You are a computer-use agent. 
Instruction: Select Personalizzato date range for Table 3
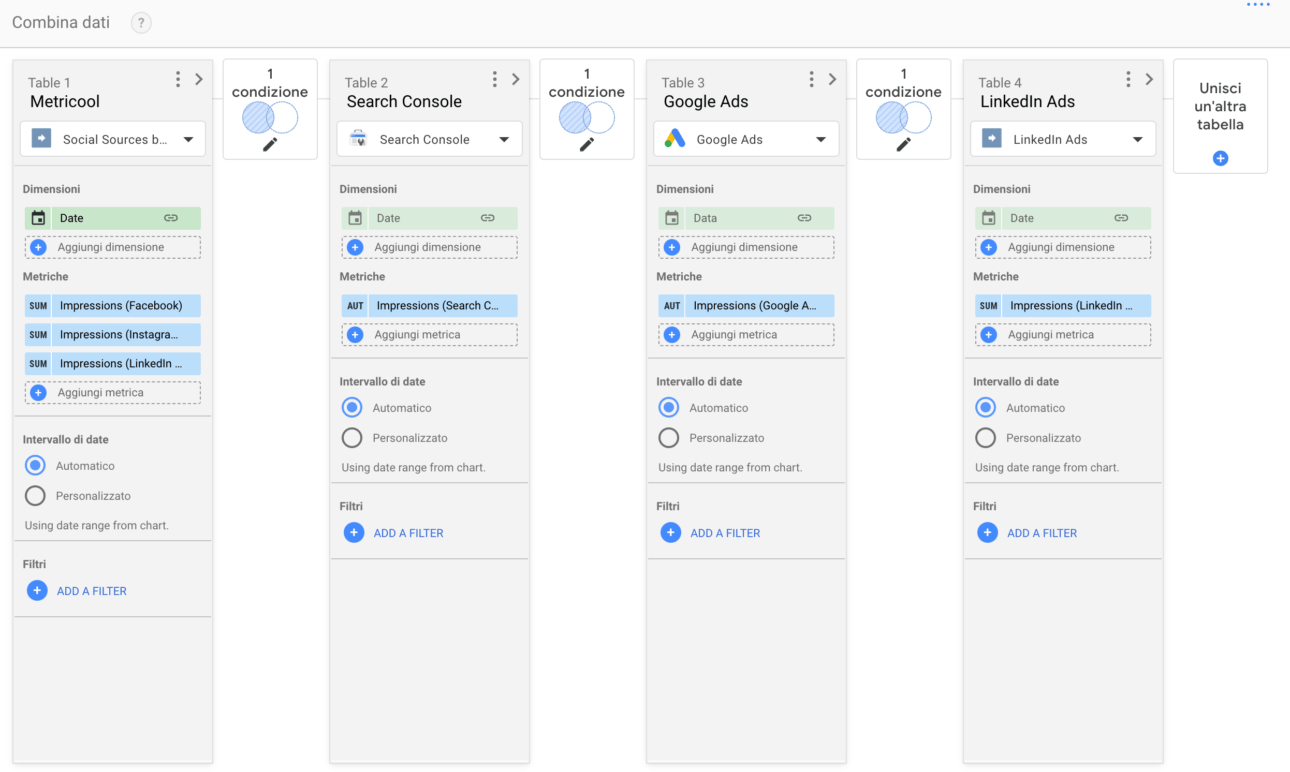coord(669,438)
